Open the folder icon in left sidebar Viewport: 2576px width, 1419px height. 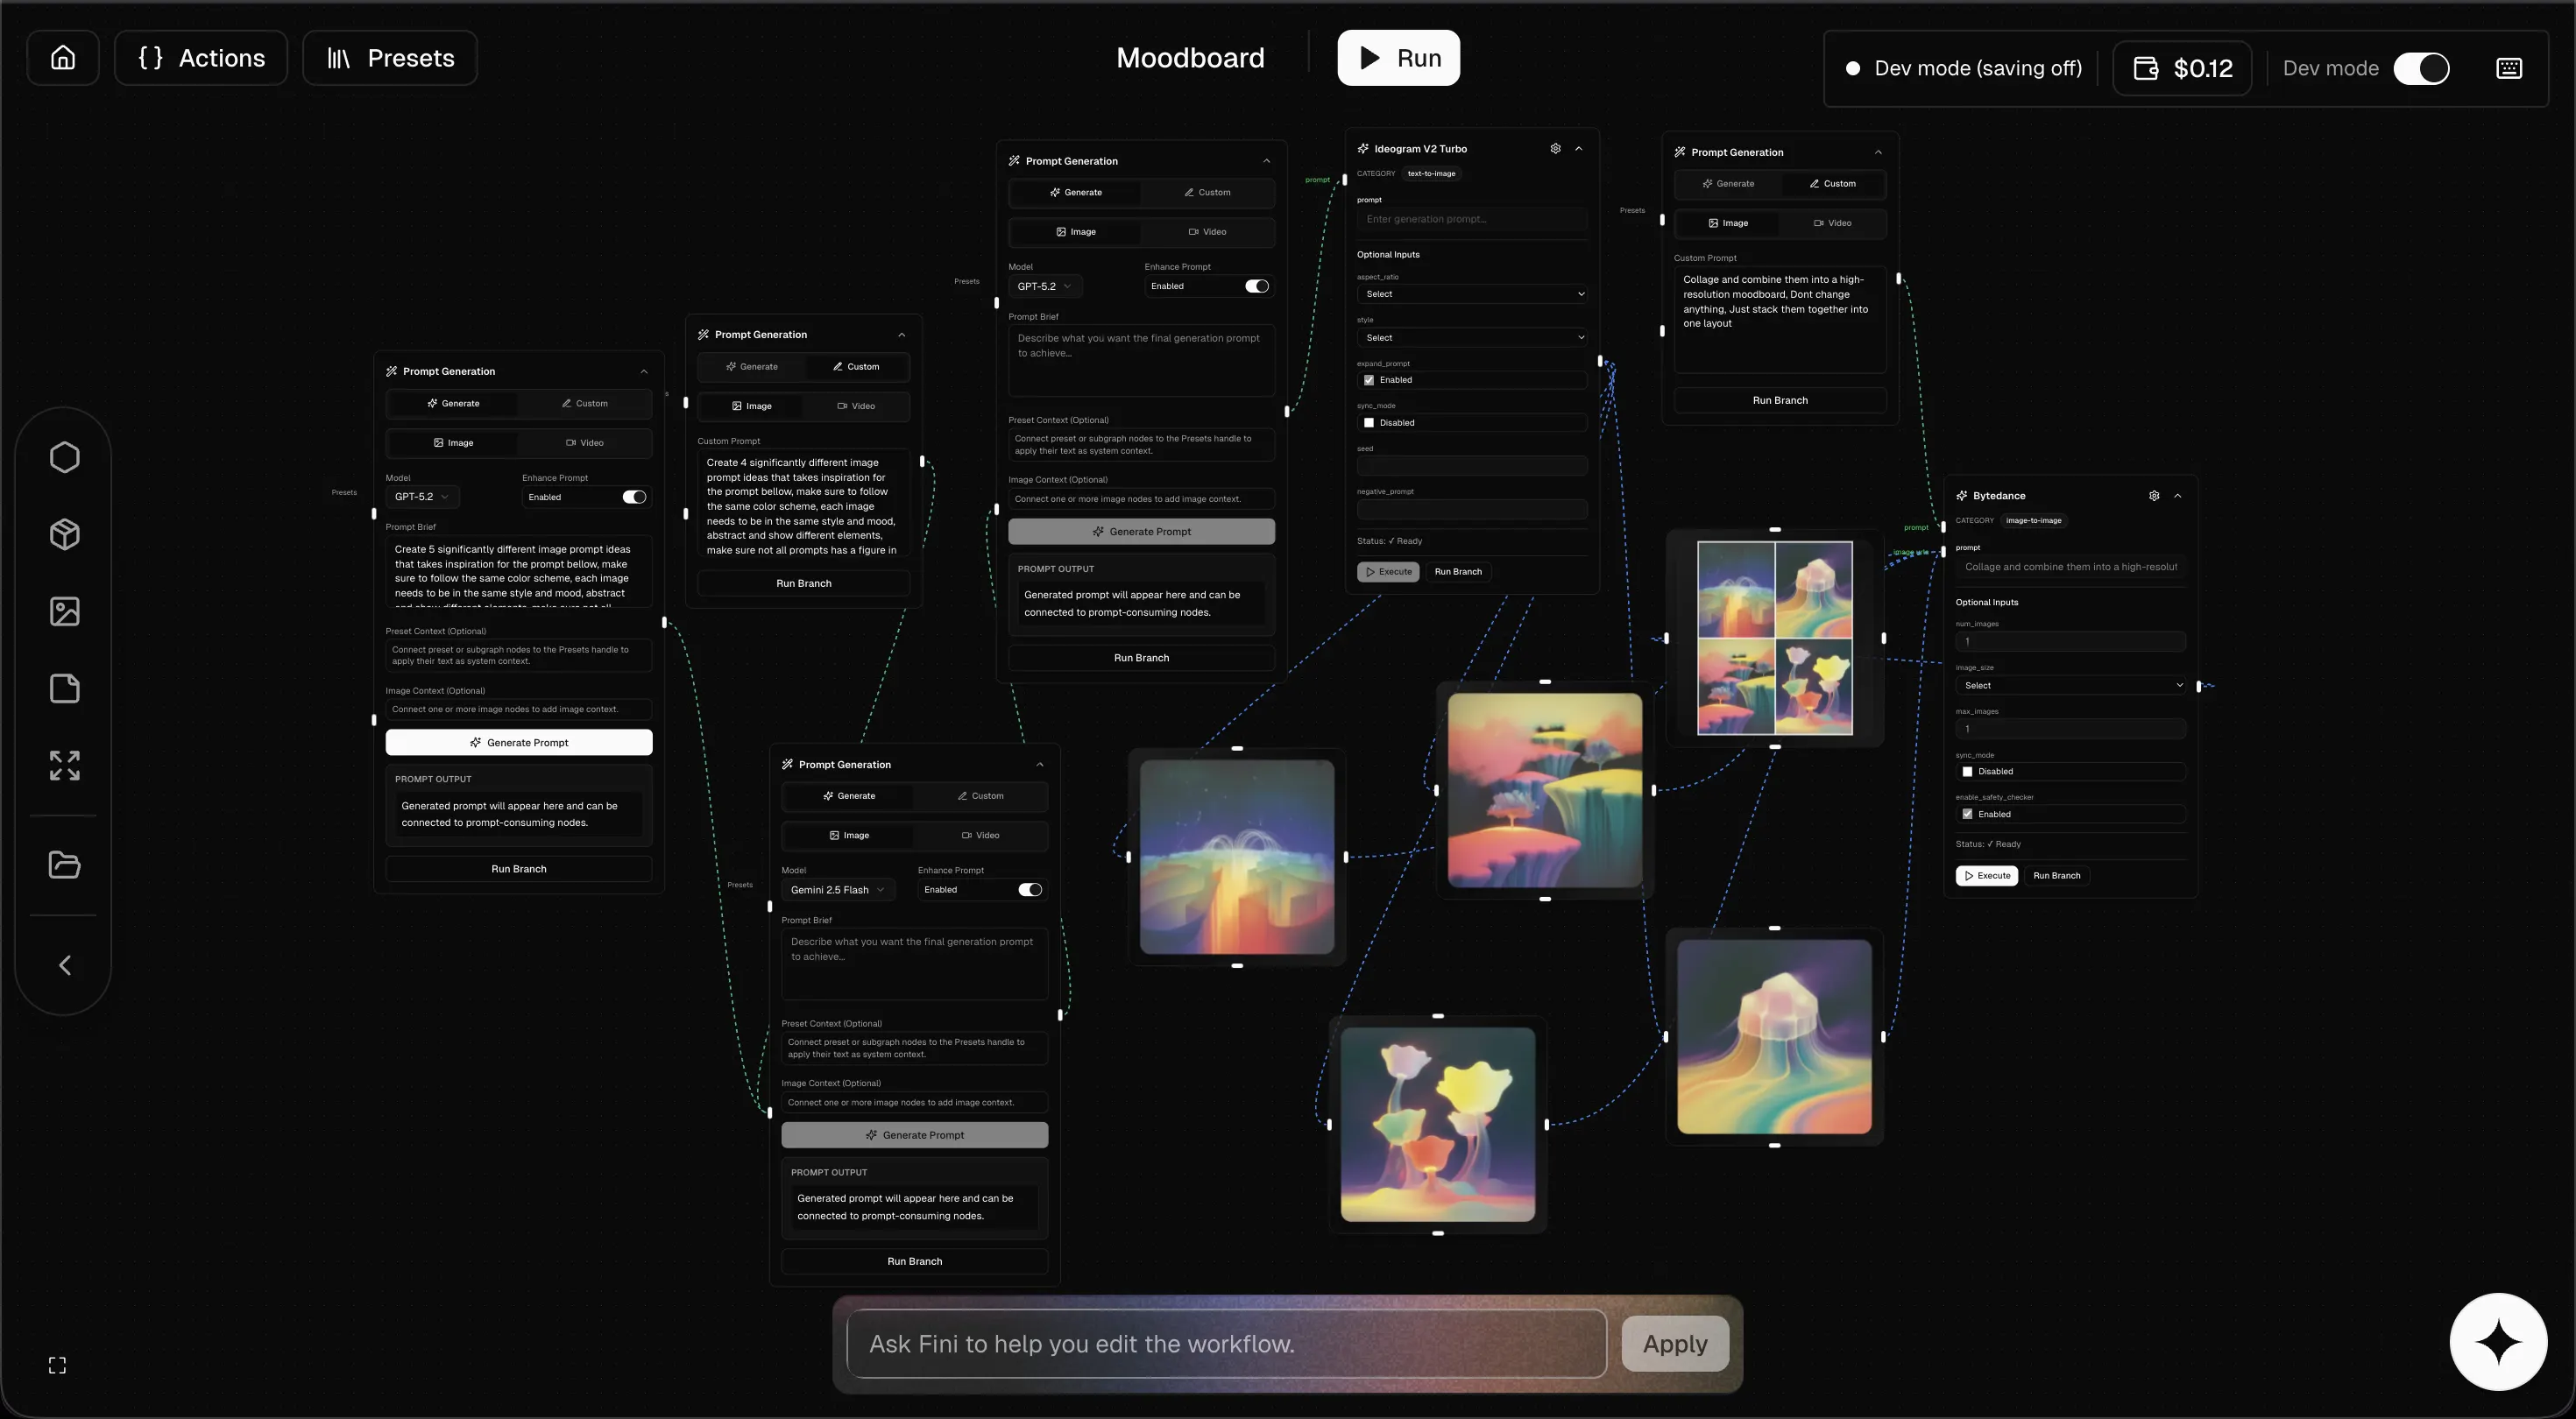point(65,864)
